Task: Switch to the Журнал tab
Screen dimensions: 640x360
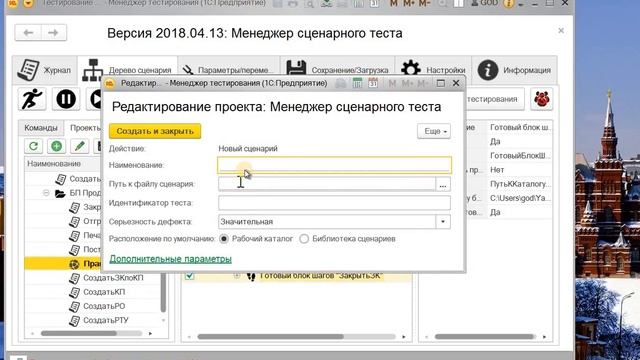Action: click(44, 70)
